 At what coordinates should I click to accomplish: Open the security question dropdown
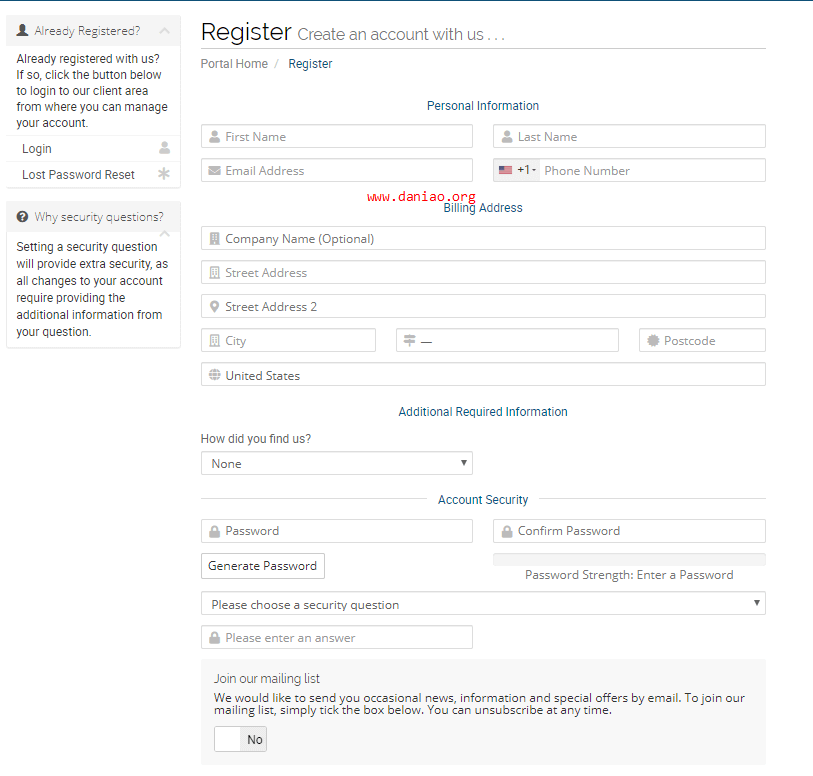coord(483,604)
